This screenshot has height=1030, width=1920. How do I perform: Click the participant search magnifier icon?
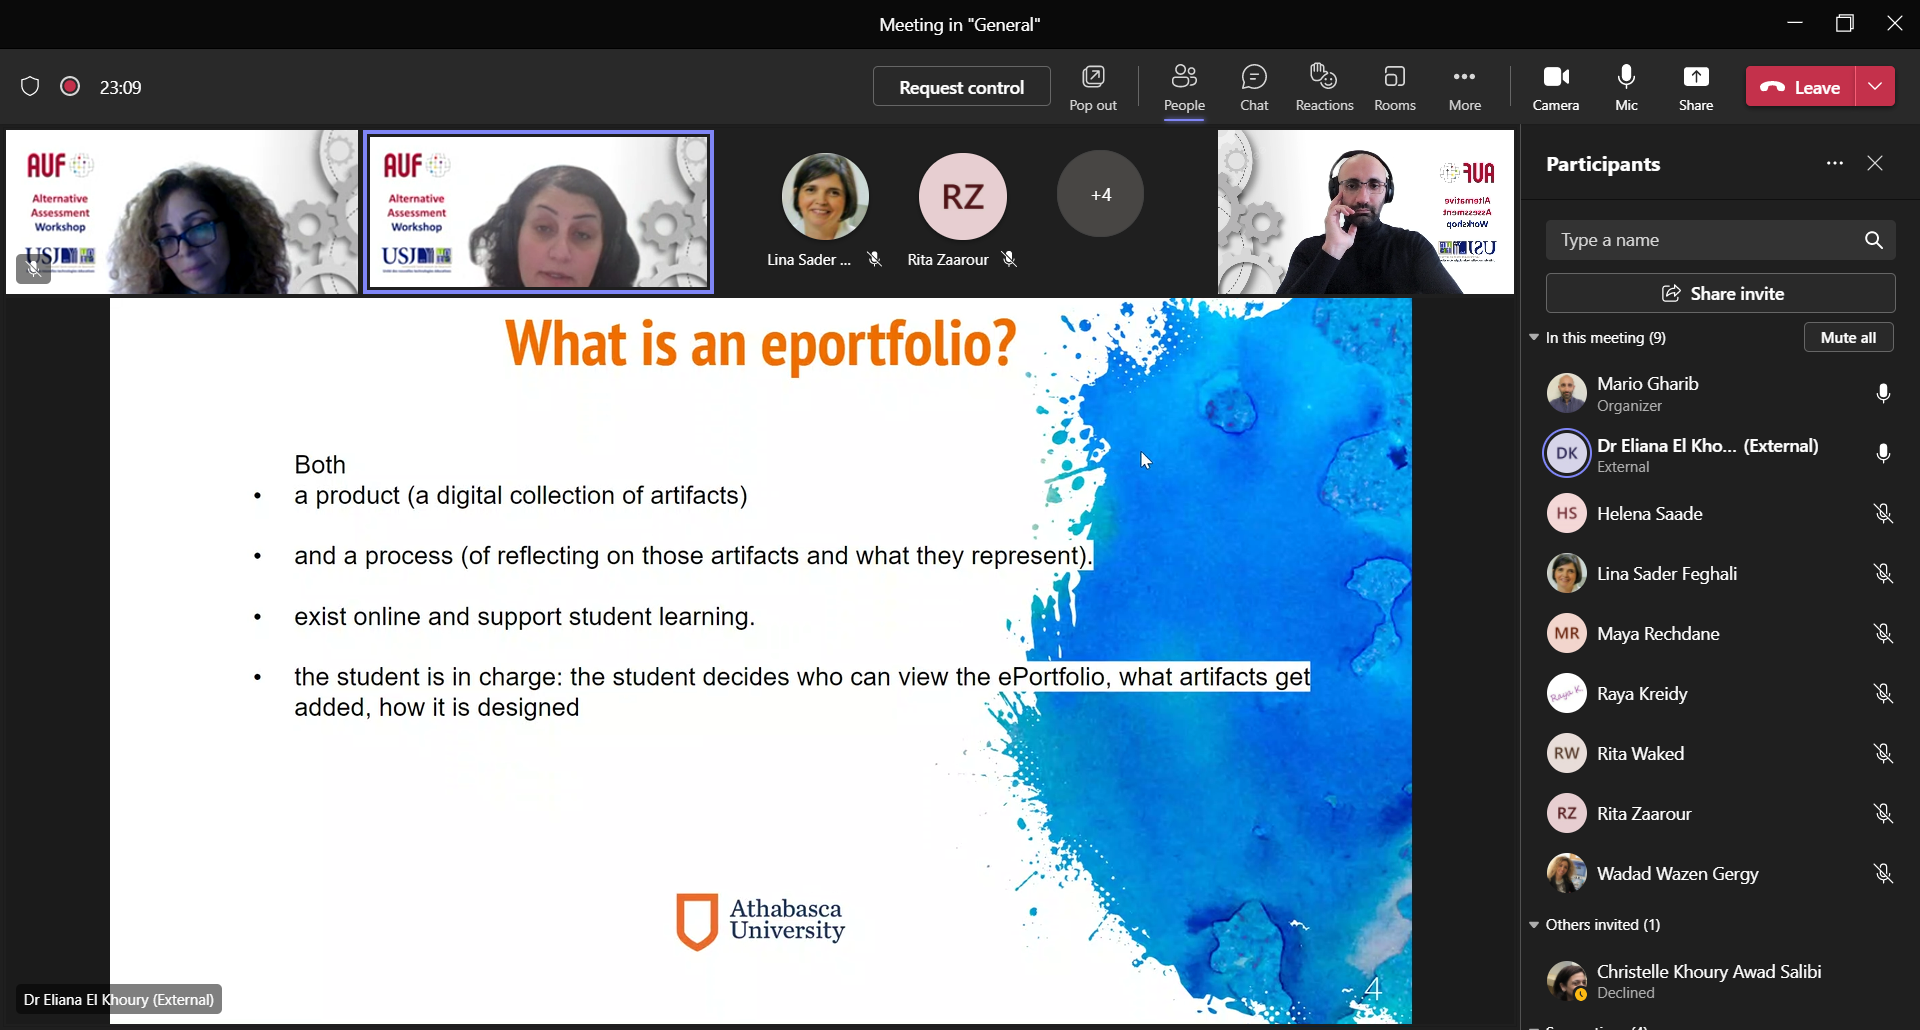pos(1873,240)
